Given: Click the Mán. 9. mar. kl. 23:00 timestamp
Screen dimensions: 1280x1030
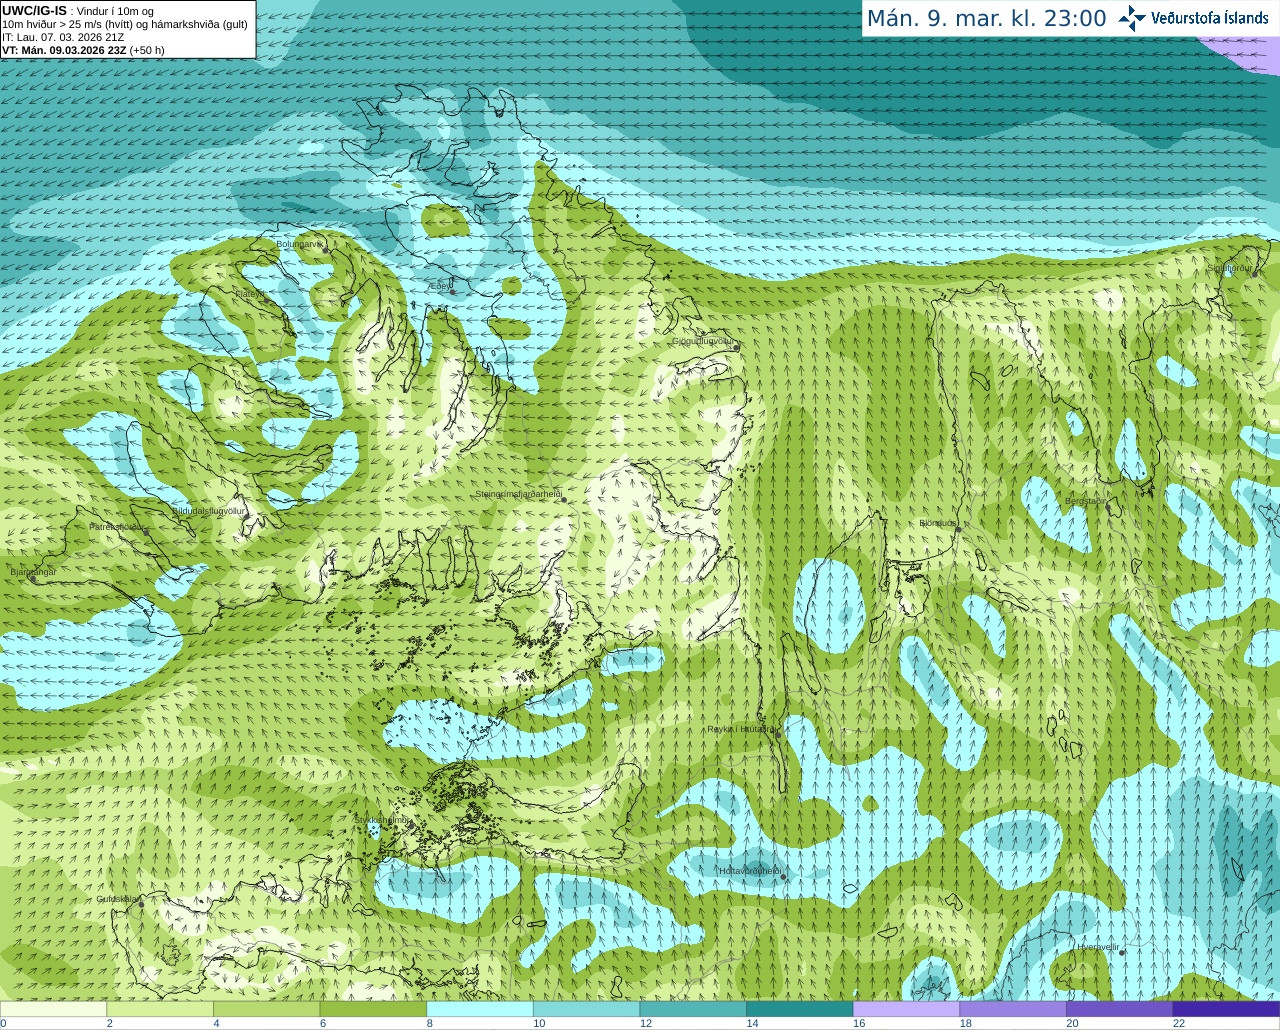Looking at the screenshot, I should (x=986, y=19).
